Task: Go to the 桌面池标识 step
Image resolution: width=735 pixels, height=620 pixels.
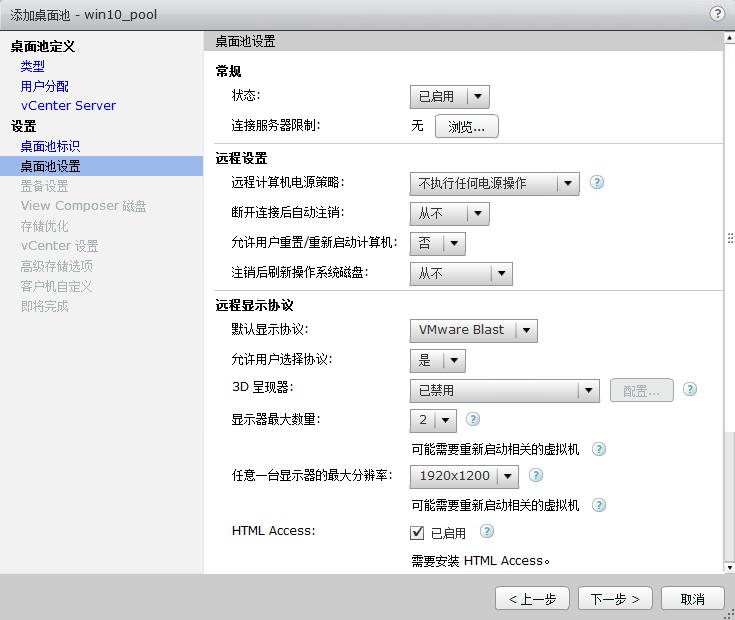Action: (50, 146)
